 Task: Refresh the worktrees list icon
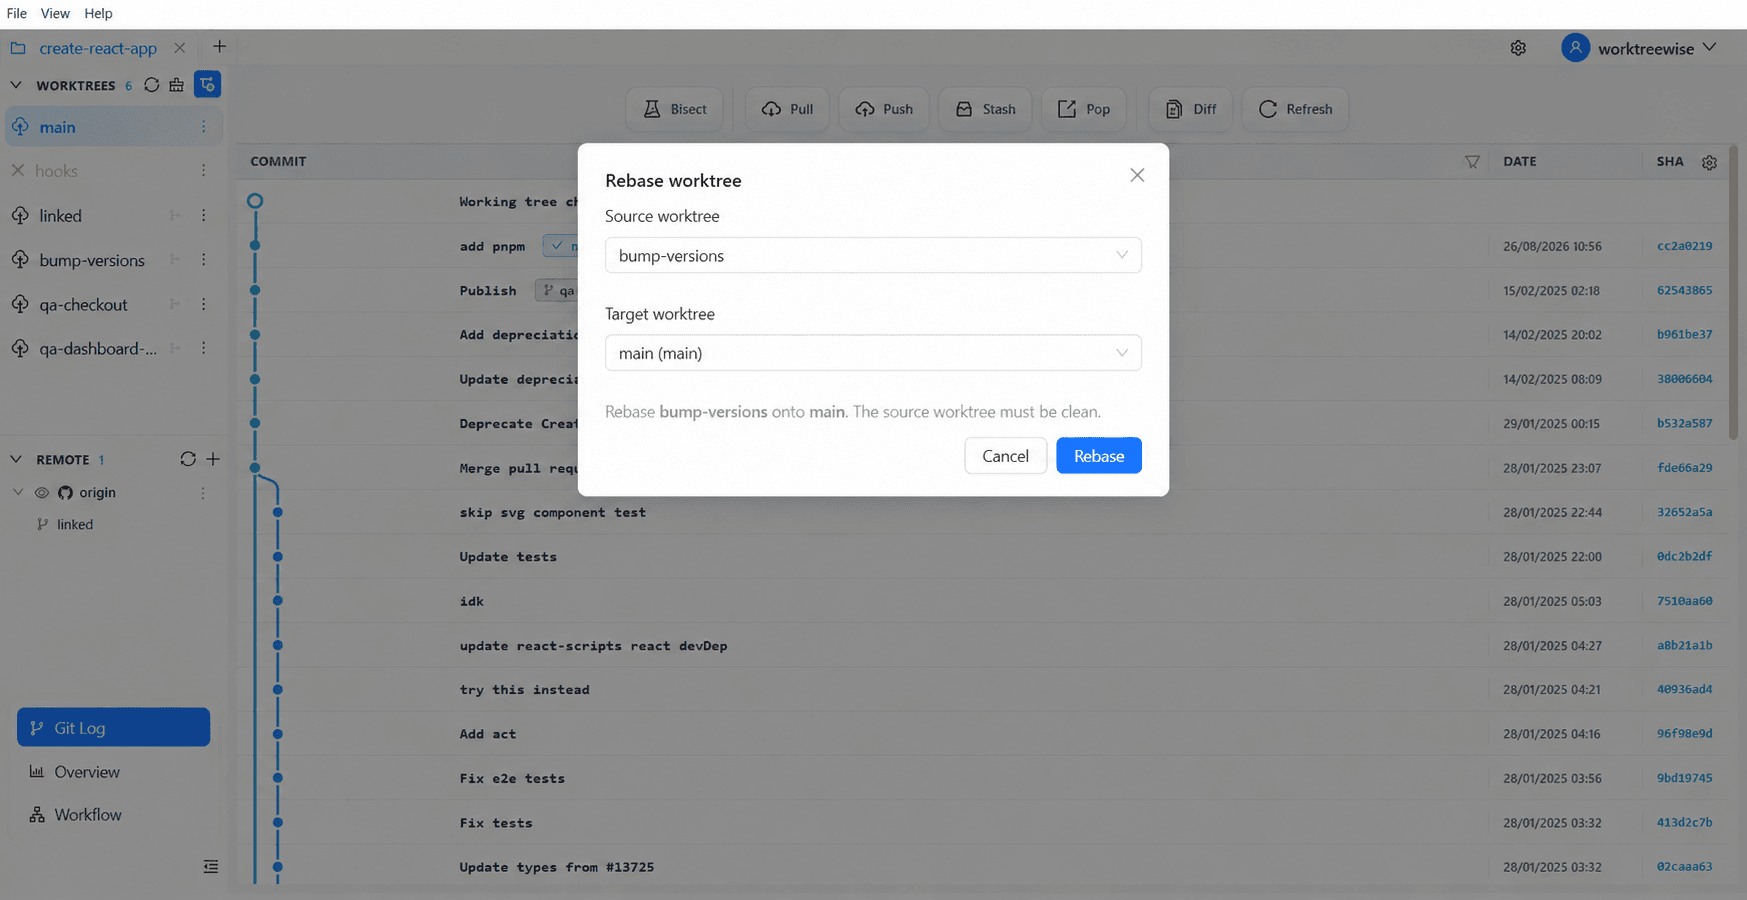(x=152, y=85)
